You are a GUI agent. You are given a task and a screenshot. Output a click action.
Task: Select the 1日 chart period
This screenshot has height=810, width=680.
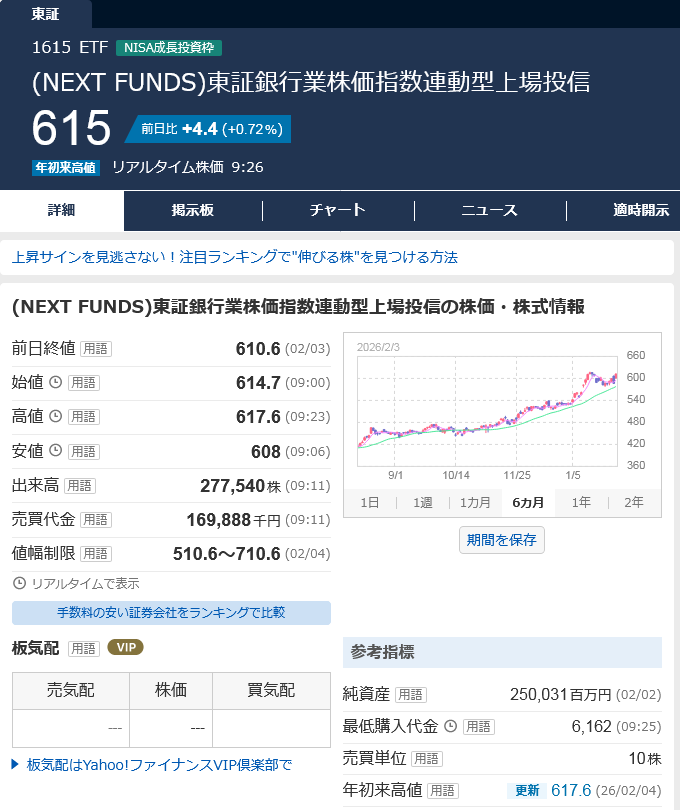tap(369, 502)
